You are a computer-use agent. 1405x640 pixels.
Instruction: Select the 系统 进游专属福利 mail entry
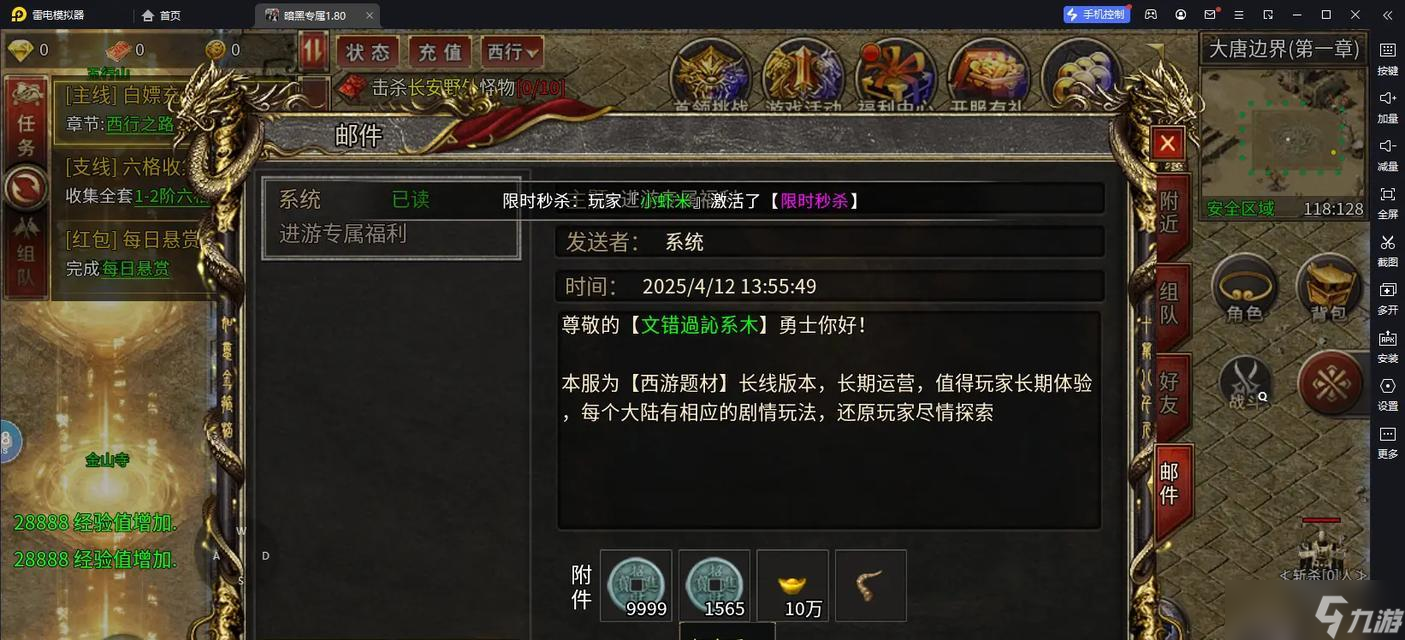391,217
